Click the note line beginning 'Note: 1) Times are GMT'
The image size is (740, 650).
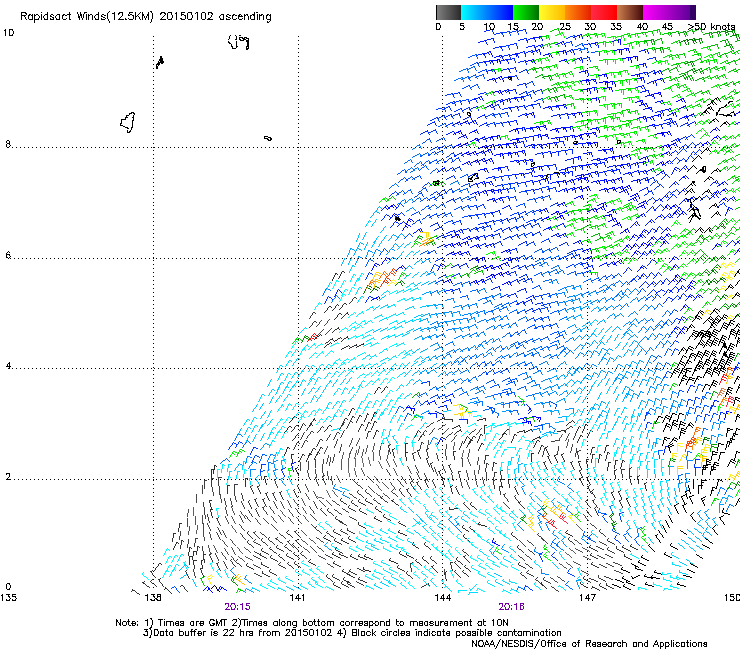(312, 623)
